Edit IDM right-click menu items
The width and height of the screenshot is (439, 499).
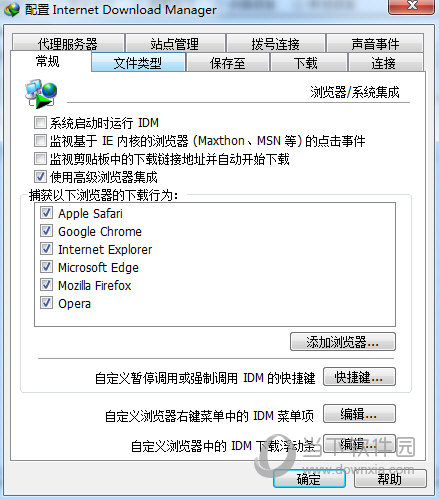click(x=359, y=414)
